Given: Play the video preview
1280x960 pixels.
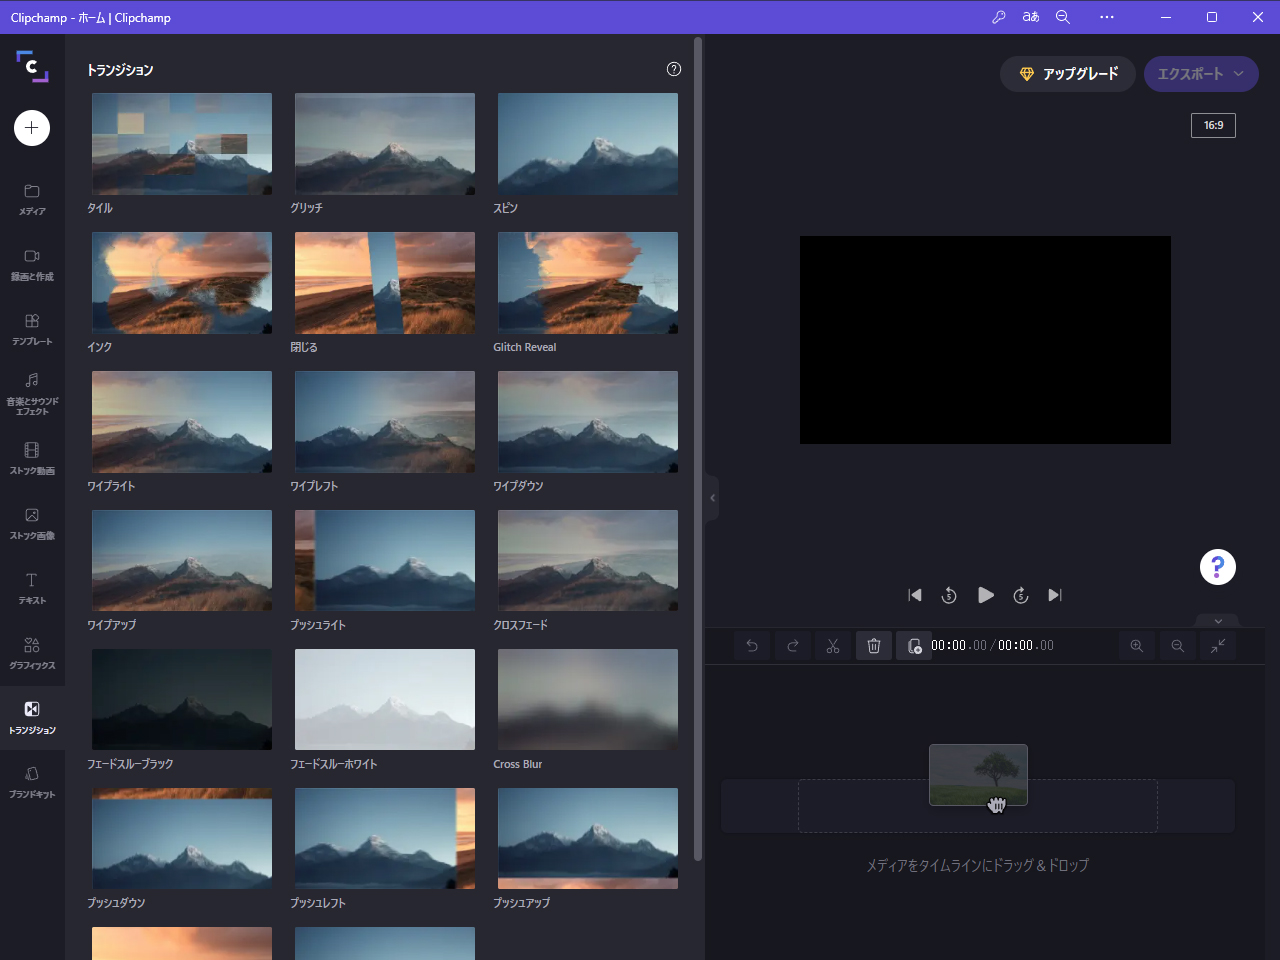Looking at the screenshot, I should pos(986,595).
